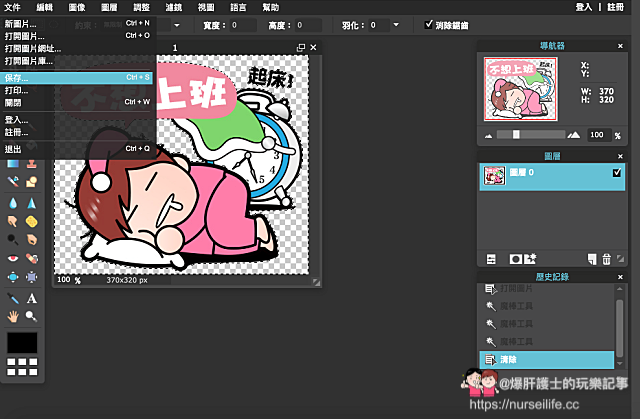Open the constraint dropdown arrow
Screen dimensions: 640x419
tap(177, 25)
